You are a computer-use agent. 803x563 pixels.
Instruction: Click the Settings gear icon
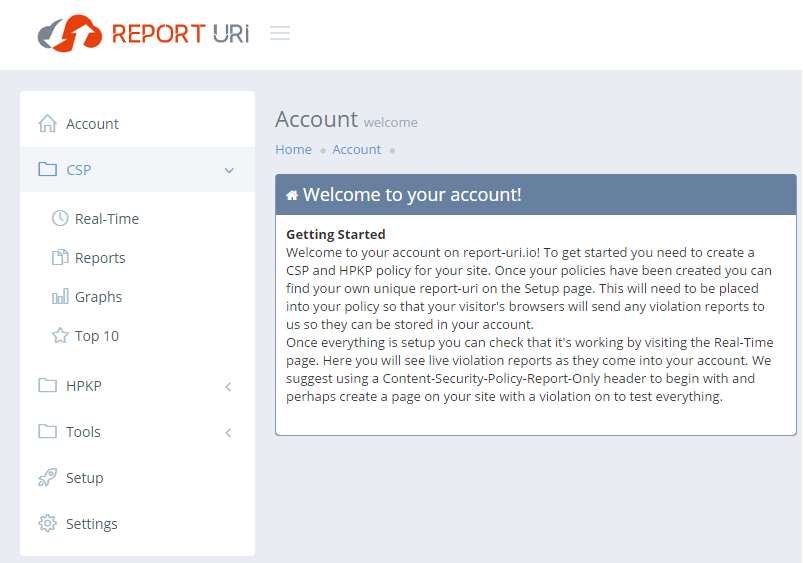point(48,524)
